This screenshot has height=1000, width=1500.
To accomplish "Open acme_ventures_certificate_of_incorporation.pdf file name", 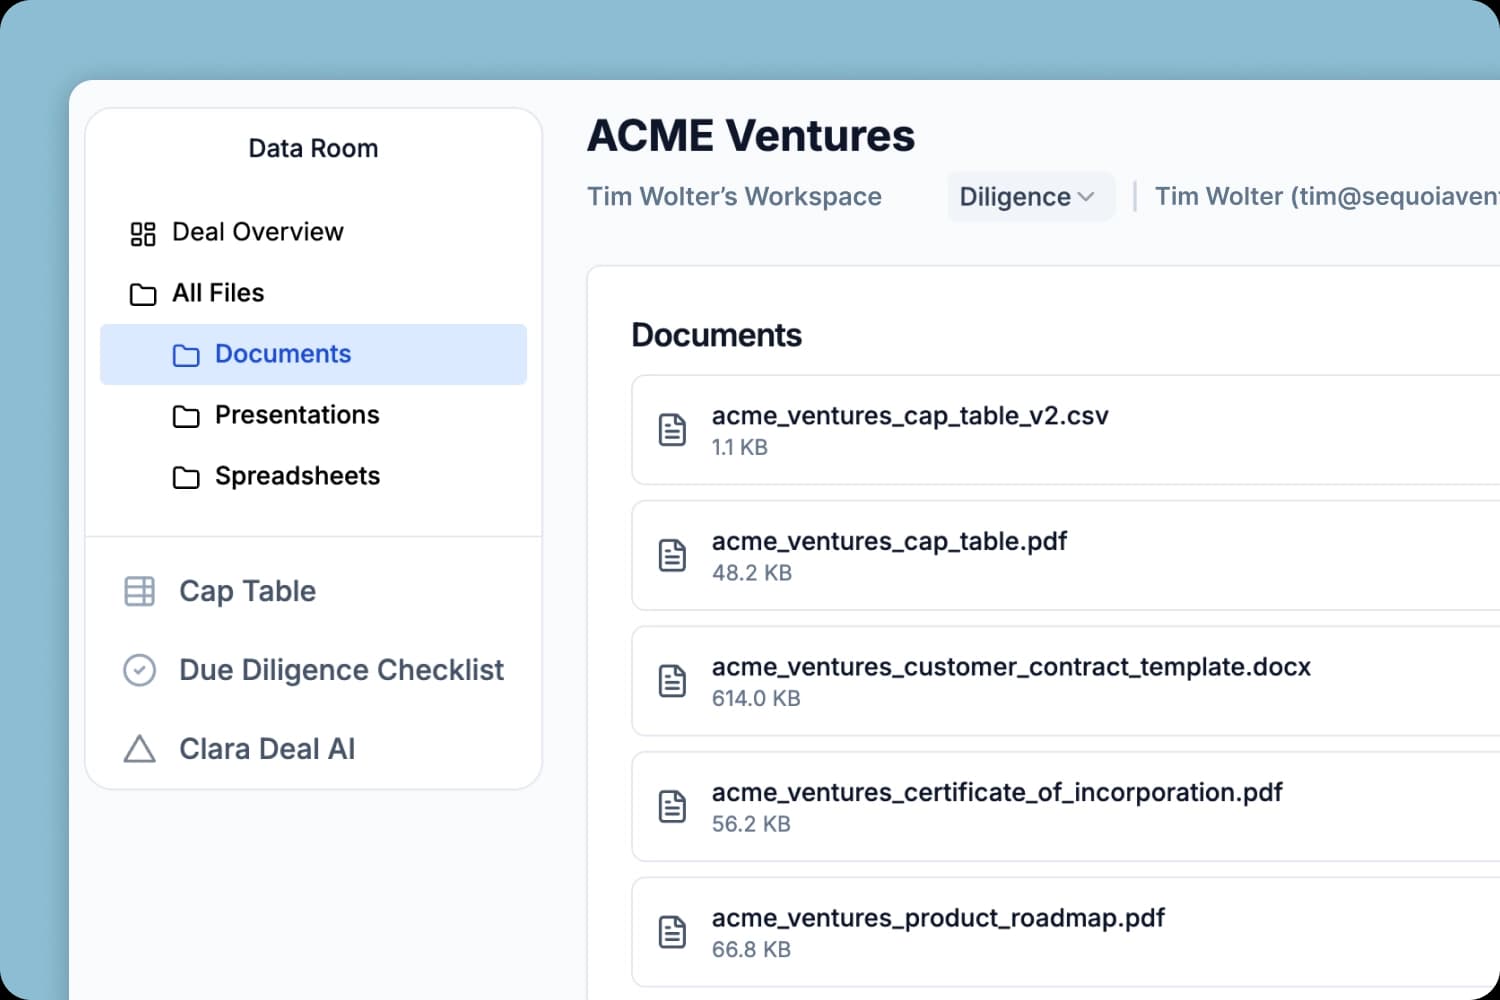I will (997, 793).
